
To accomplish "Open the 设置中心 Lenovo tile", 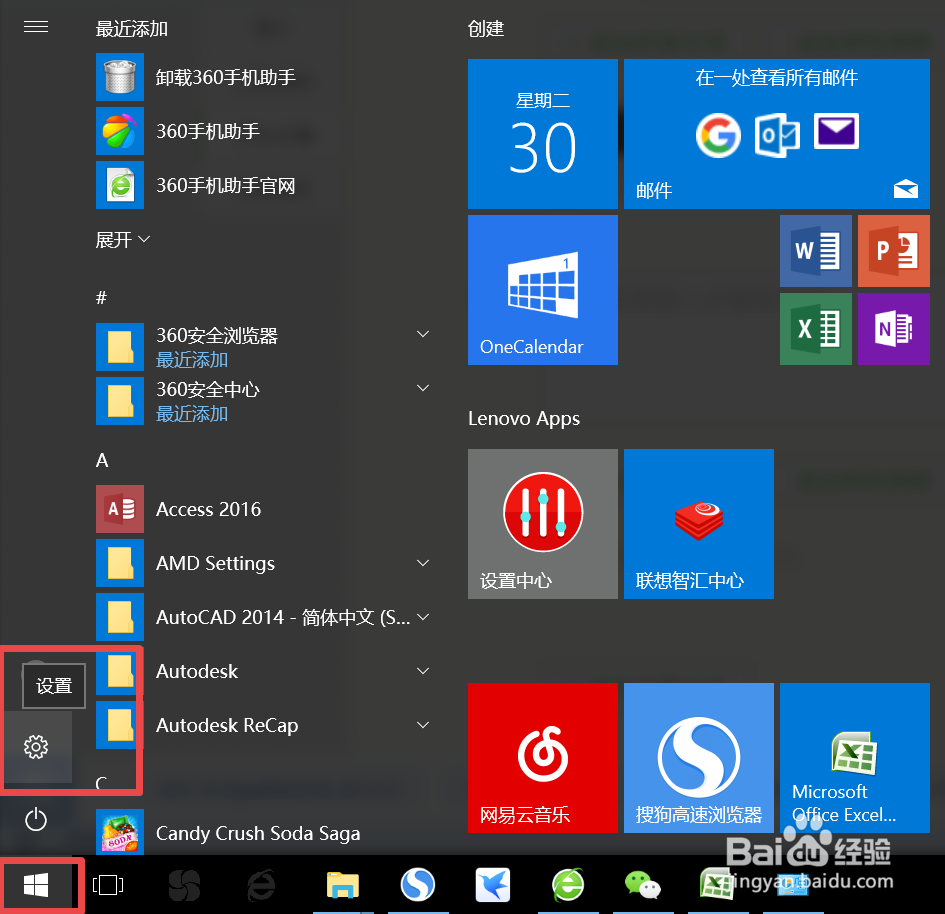I will tap(542, 524).
